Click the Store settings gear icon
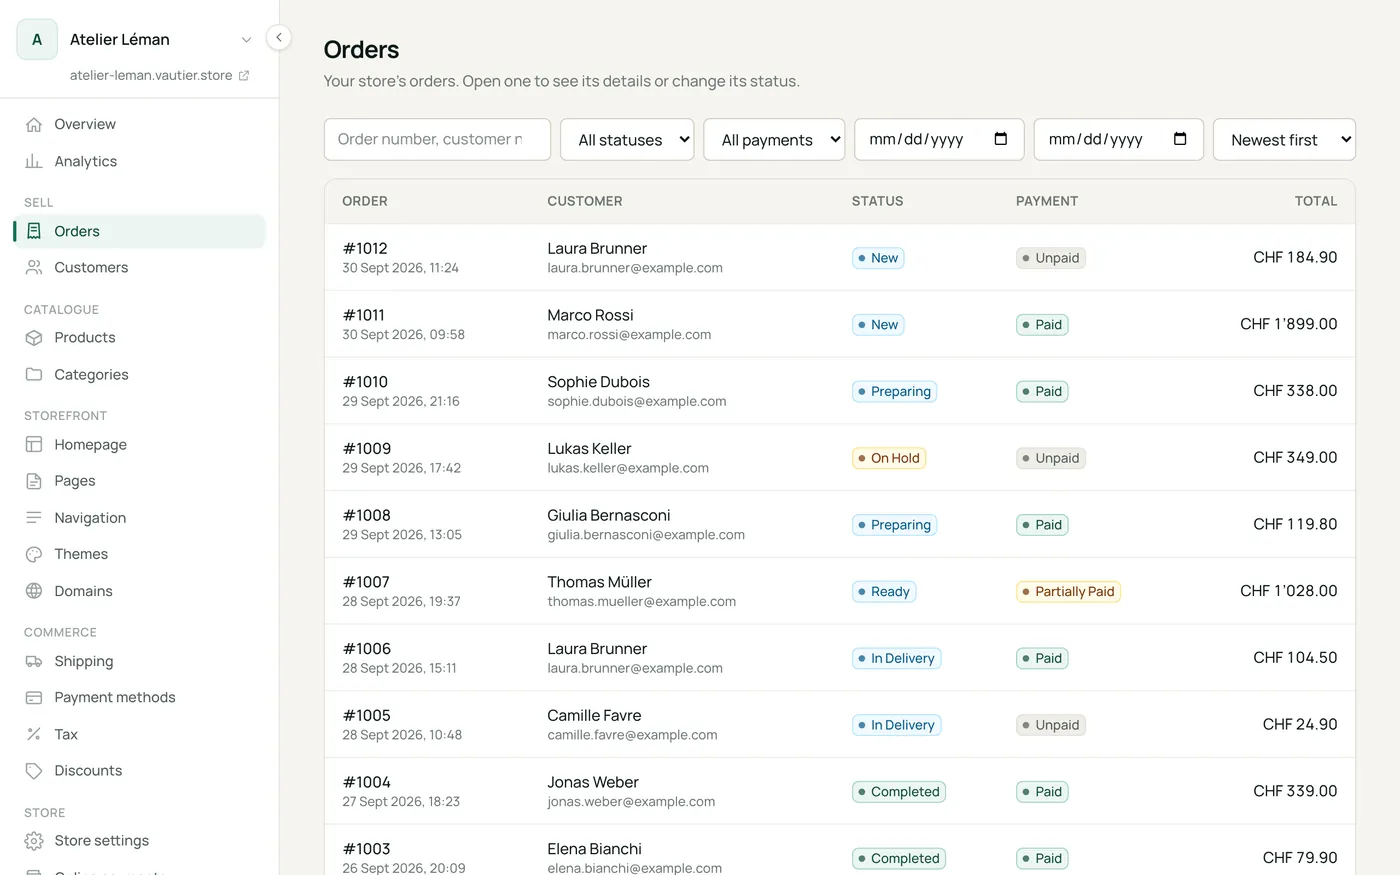This screenshot has width=1400, height=875. 34,841
